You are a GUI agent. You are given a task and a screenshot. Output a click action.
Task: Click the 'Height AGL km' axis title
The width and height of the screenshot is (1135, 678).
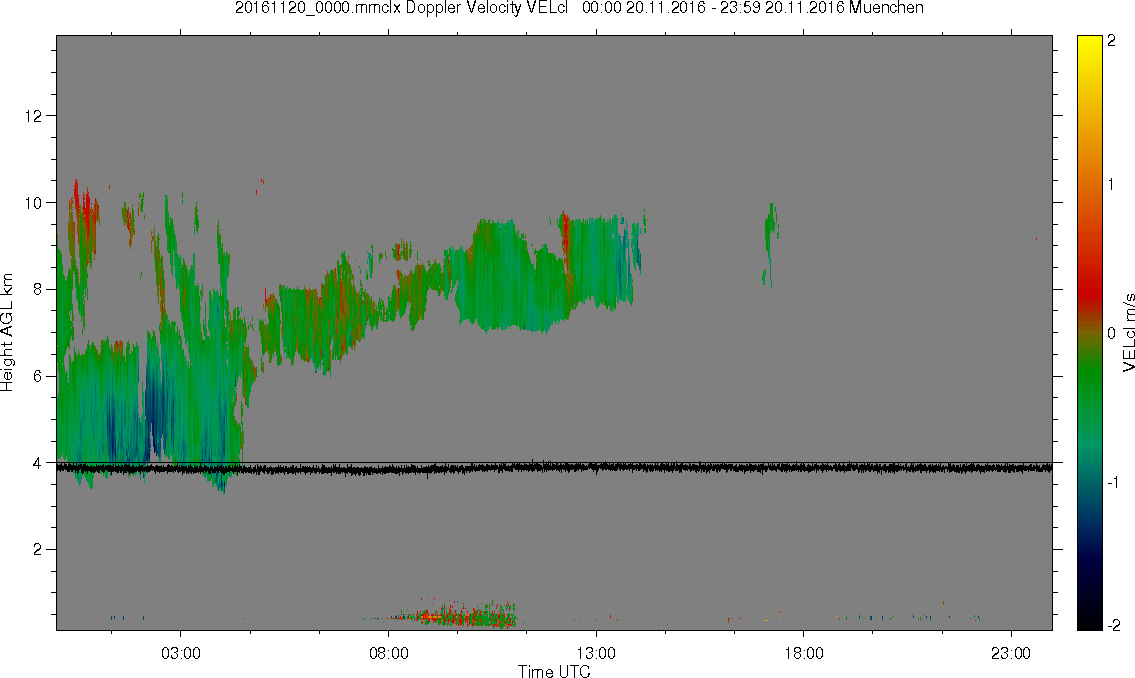coord(7,333)
